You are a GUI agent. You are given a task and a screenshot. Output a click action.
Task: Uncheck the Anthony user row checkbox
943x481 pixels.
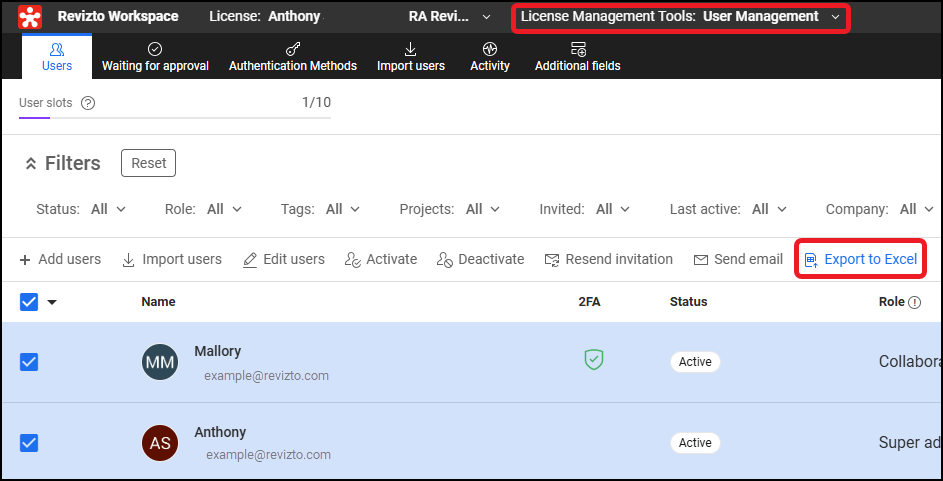(x=29, y=443)
